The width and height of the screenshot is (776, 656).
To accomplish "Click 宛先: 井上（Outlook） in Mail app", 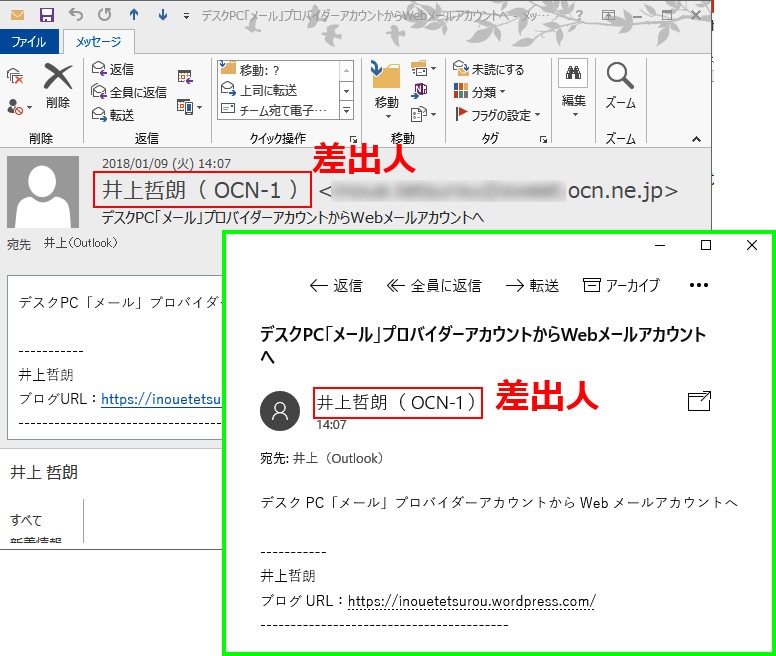I will coord(322,459).
